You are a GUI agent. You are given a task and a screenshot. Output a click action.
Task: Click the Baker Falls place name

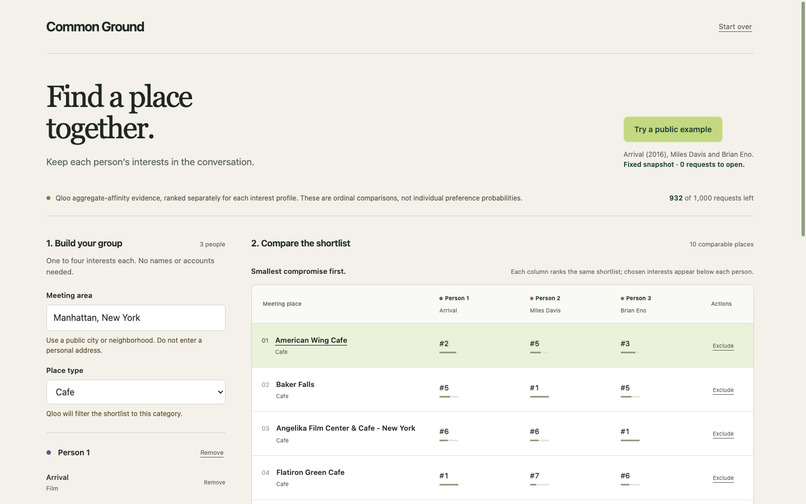point(295,384)
